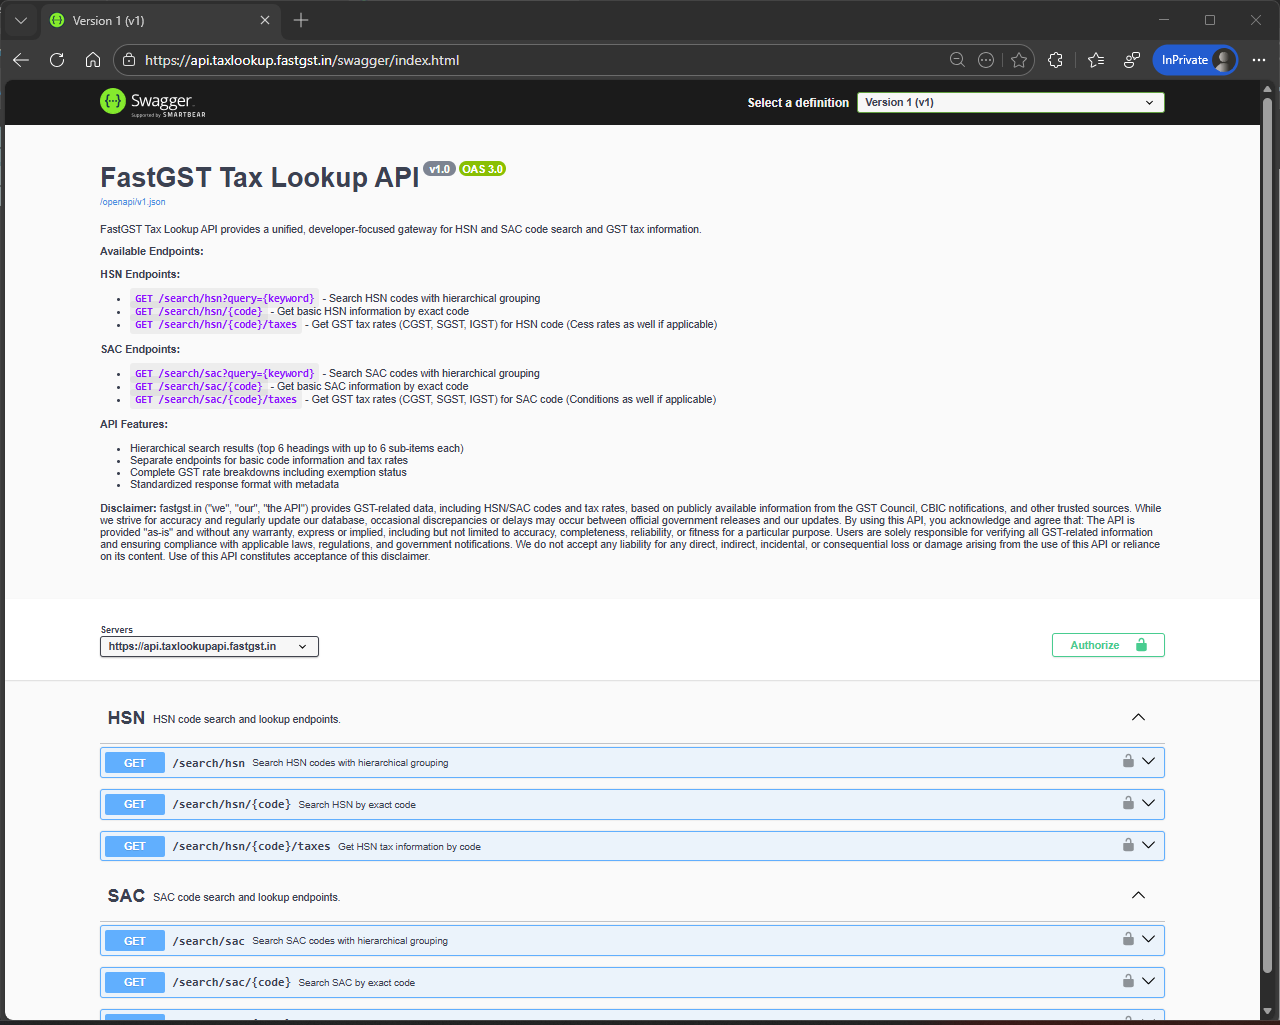Collapse the SAC endpoints section
This screenshot has height=1025, width=1280.
1138,895
